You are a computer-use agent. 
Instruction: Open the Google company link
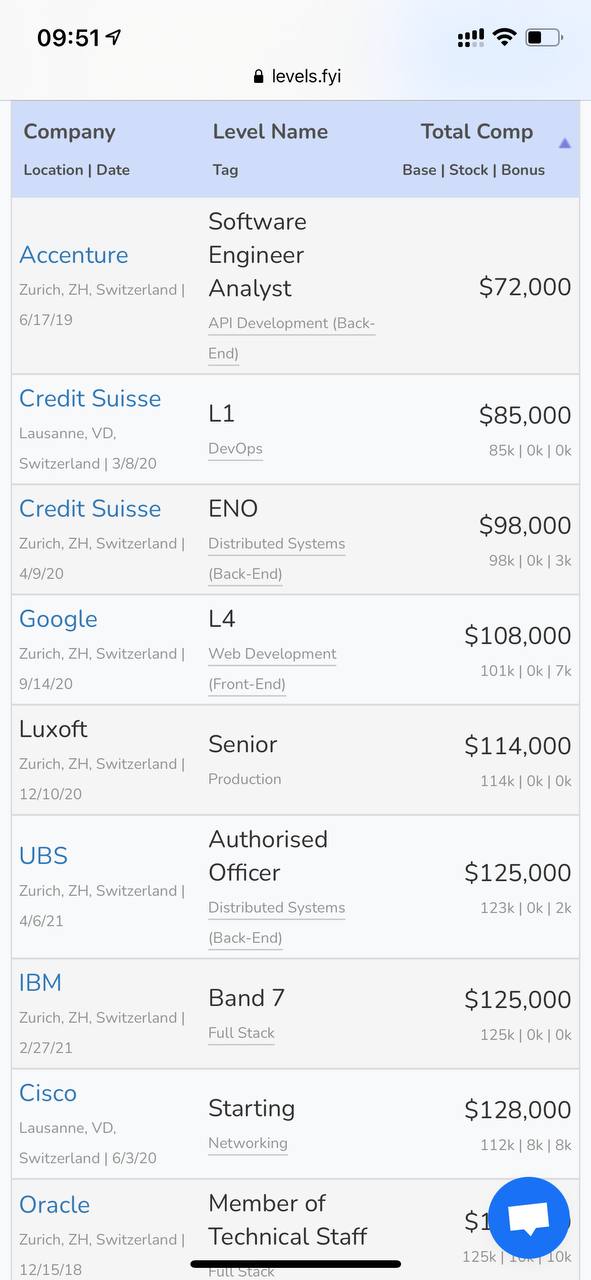pos(58,619)
